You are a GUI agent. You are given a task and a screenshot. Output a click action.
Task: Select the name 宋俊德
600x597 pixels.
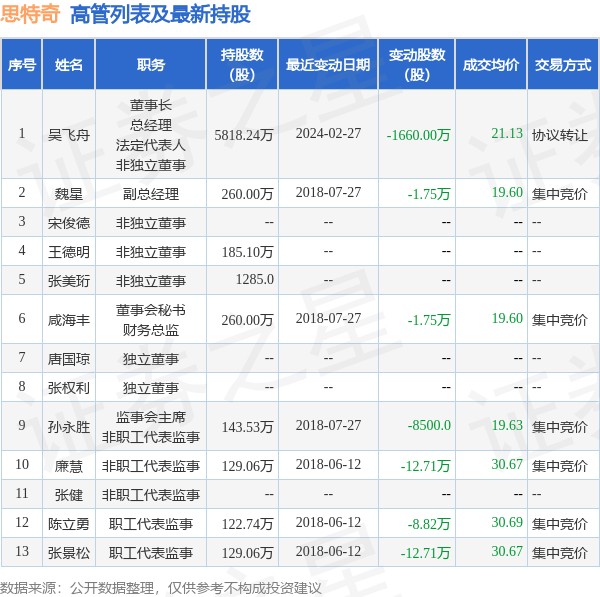(x=68, y=223)
